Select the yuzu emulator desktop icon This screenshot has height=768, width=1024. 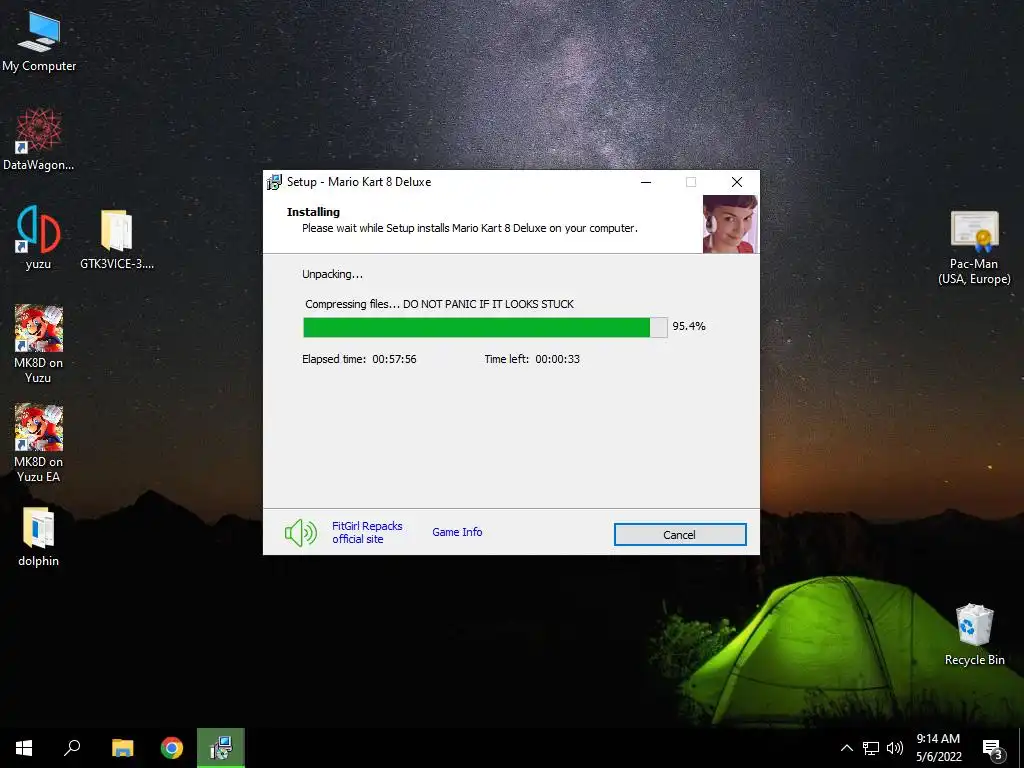39,238
